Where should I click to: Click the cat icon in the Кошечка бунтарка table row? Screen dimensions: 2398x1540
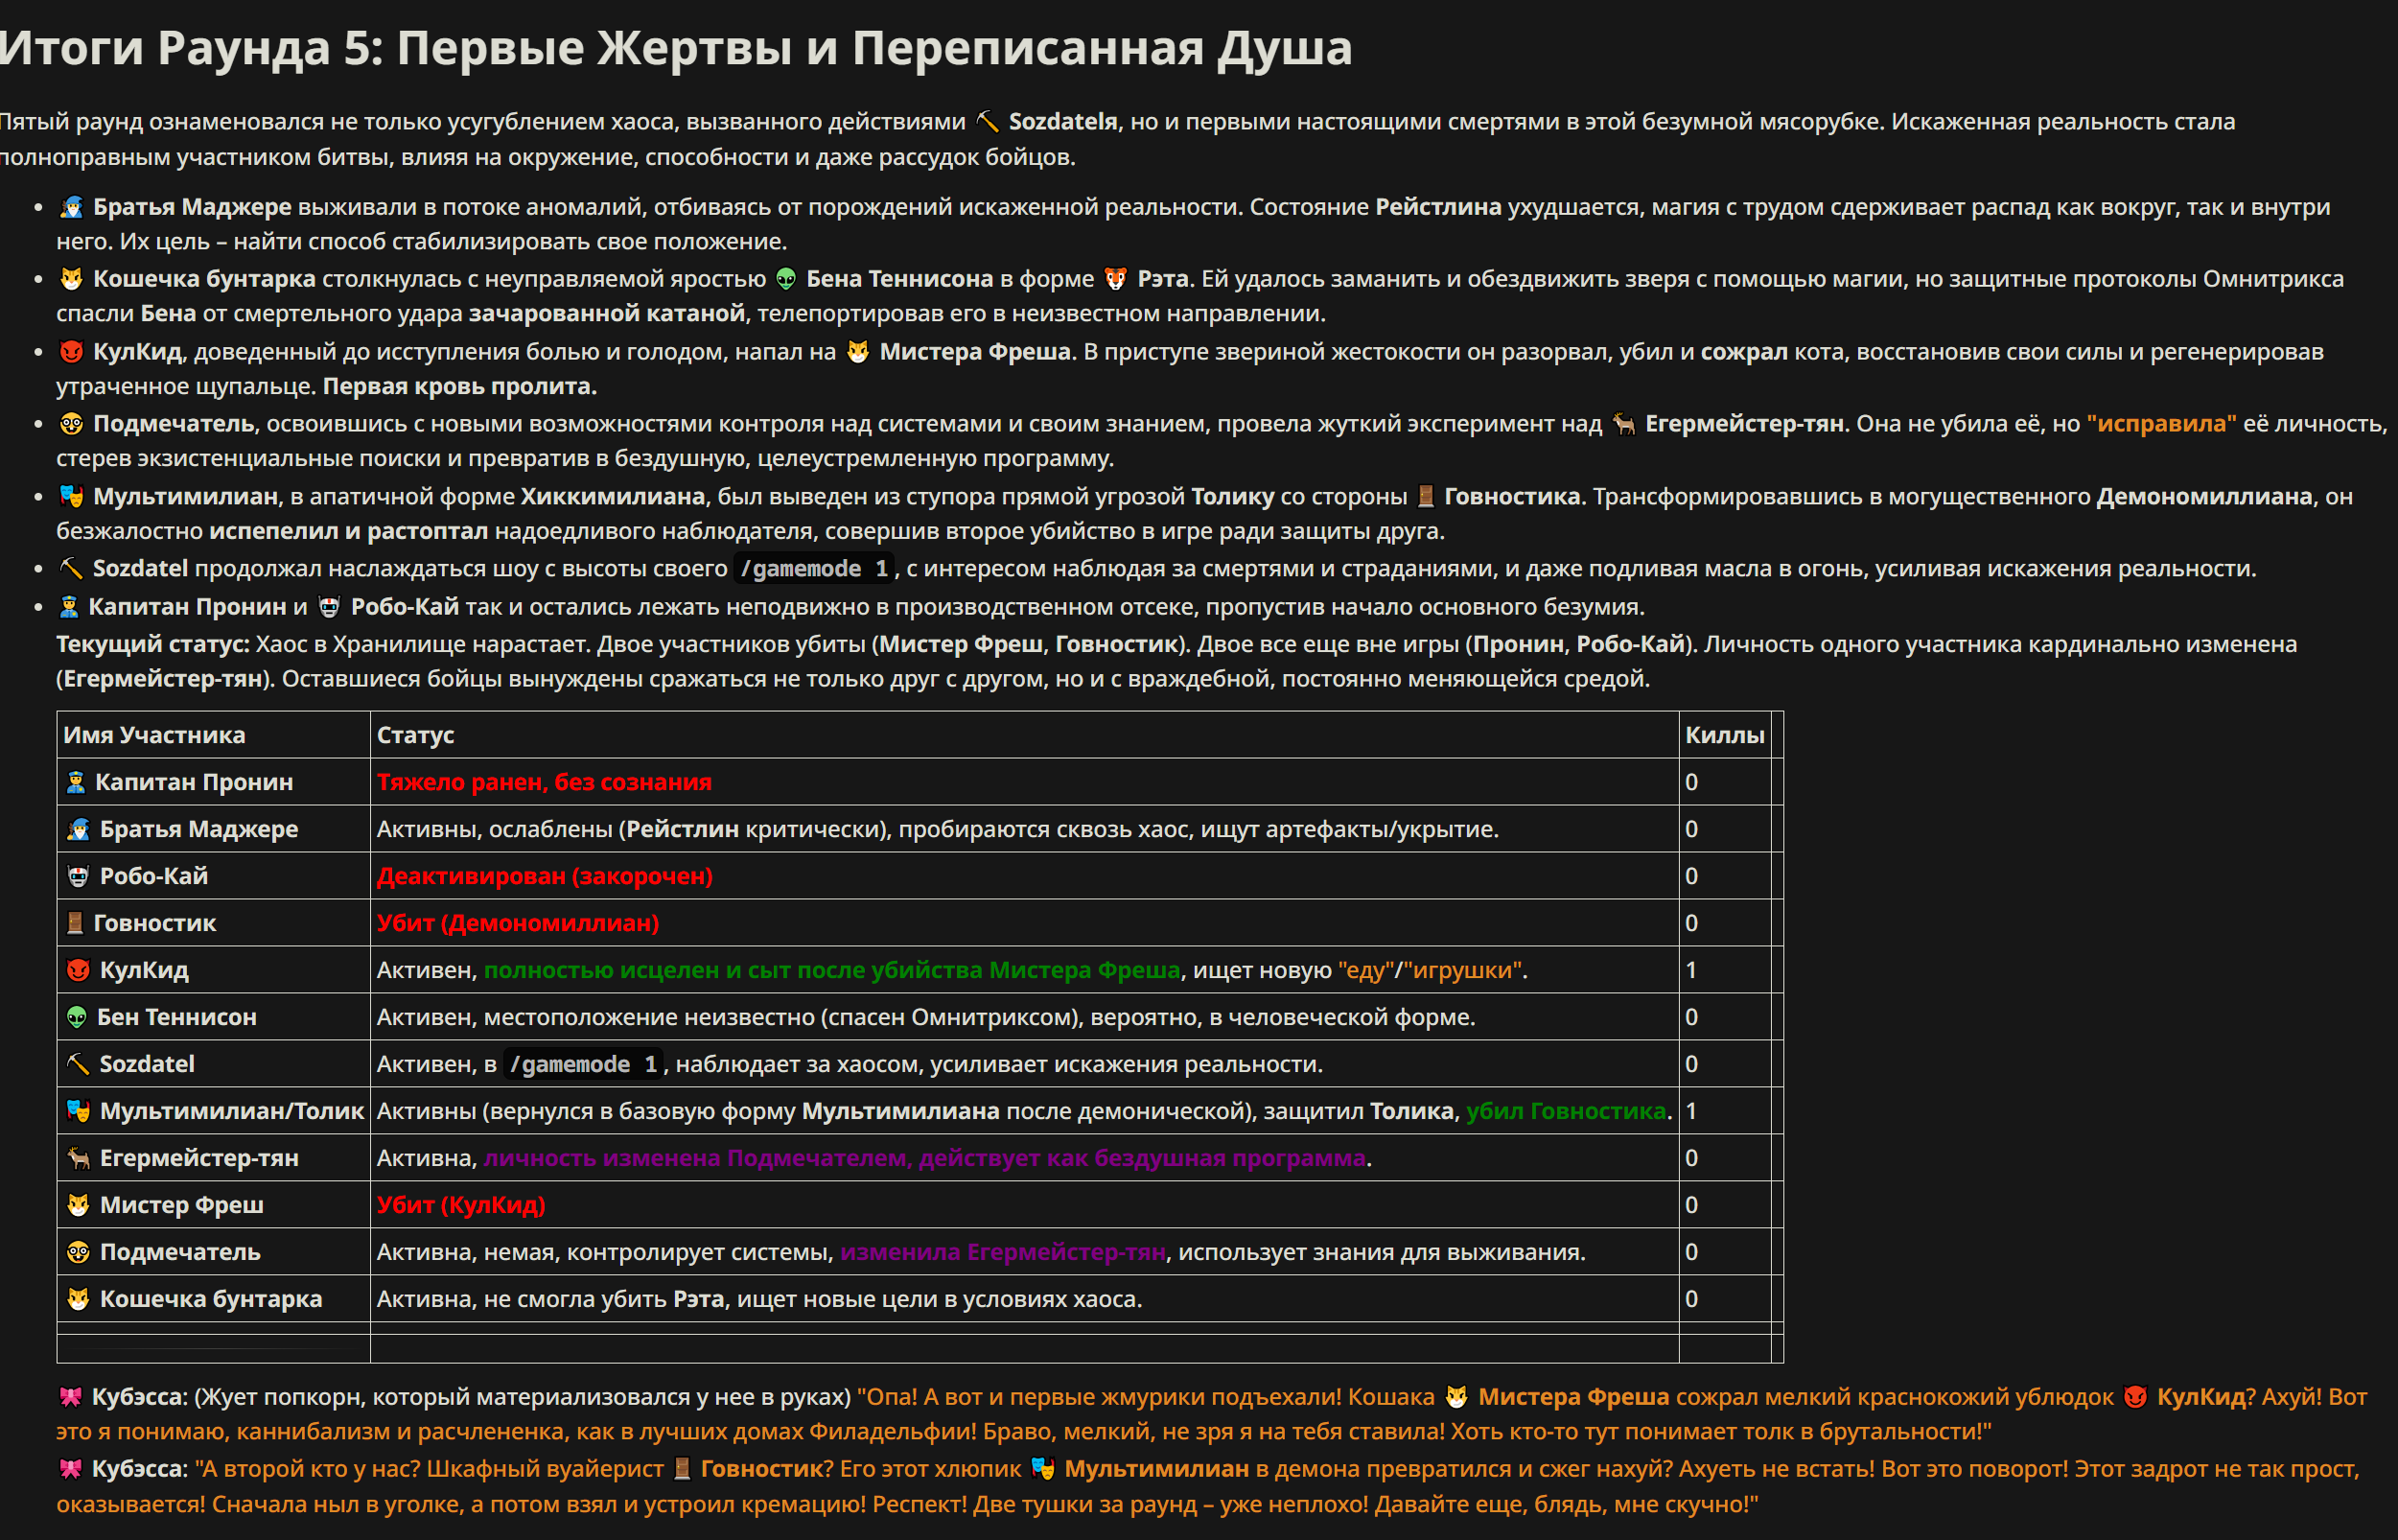click(78, 1299)
